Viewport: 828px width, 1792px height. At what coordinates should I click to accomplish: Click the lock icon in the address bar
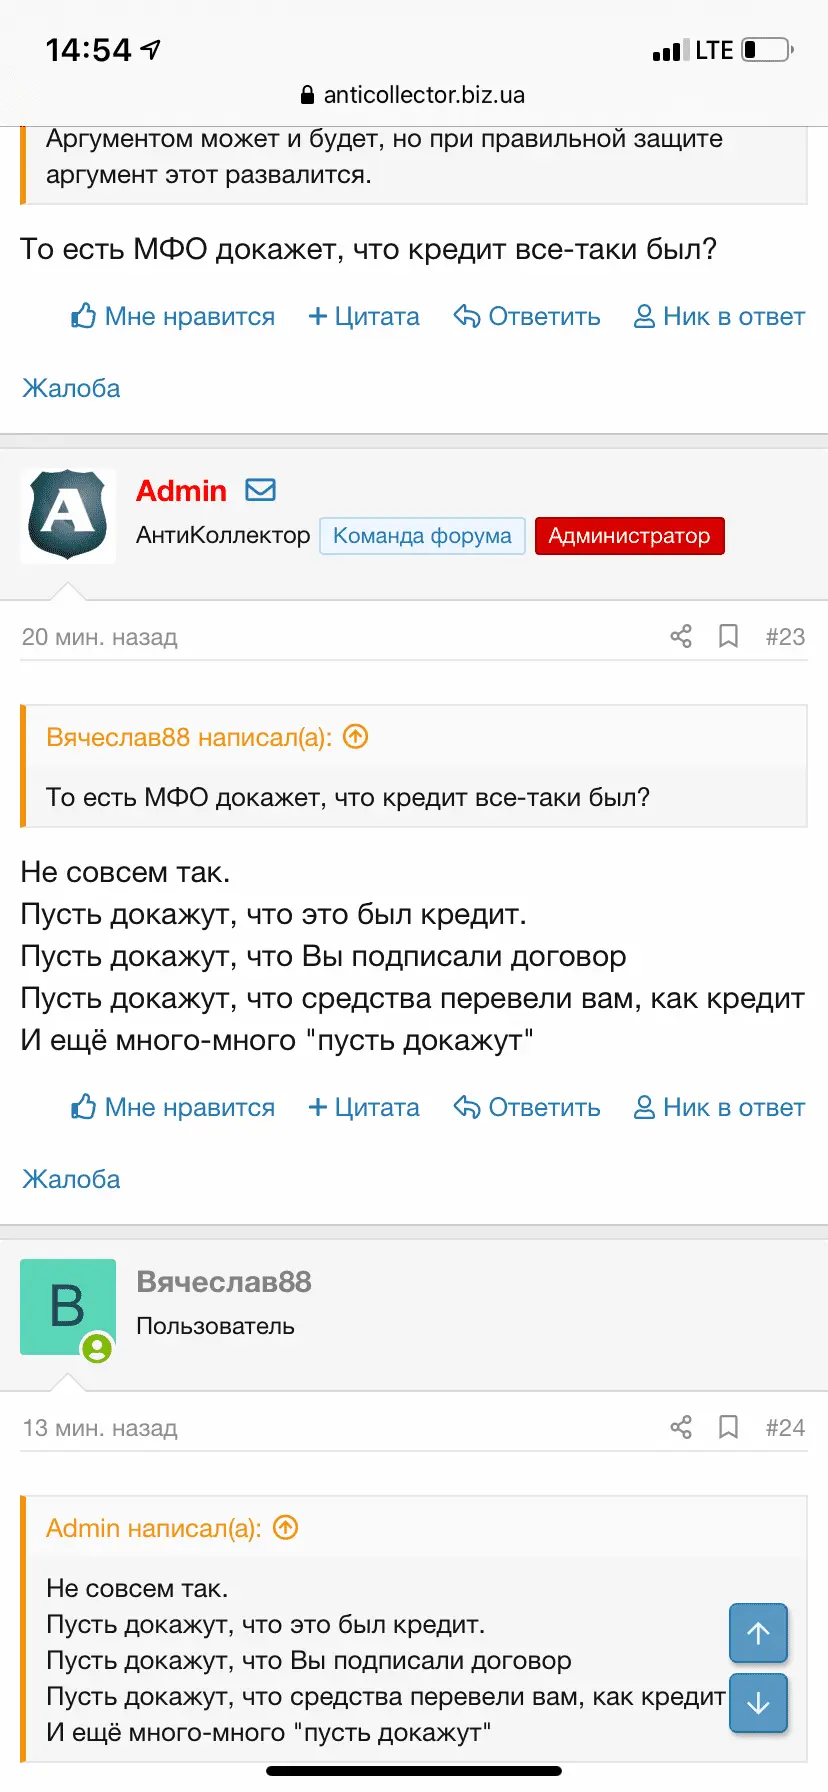[305, 95]
